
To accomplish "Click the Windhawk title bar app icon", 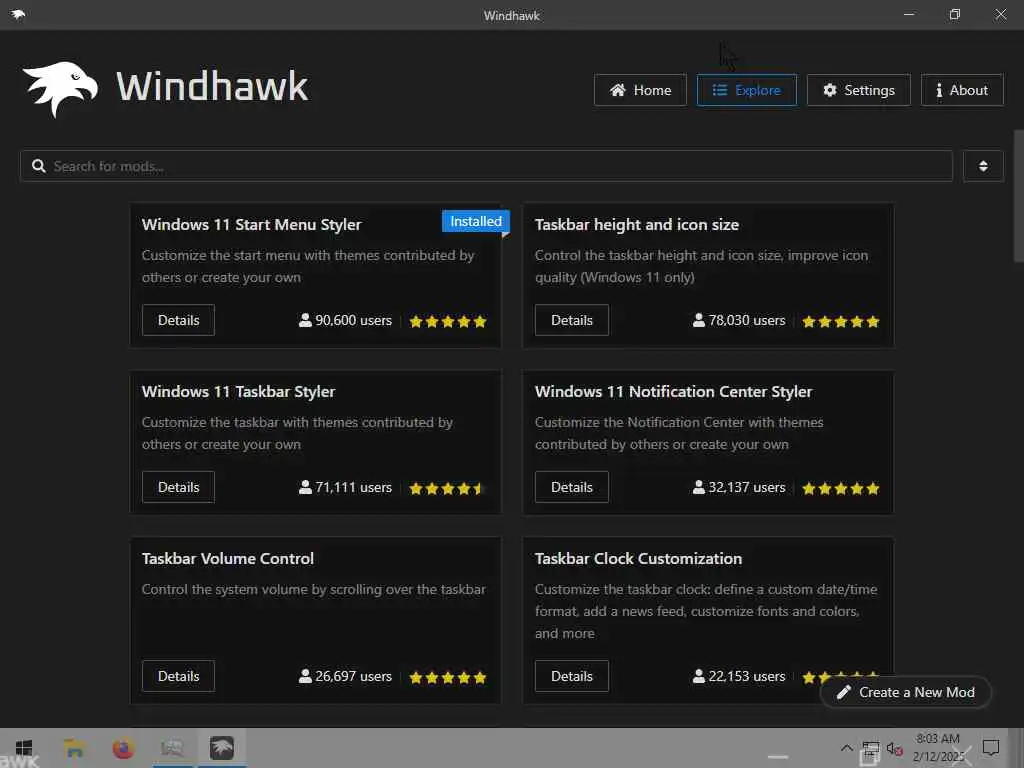I will [x=18, y=14].
